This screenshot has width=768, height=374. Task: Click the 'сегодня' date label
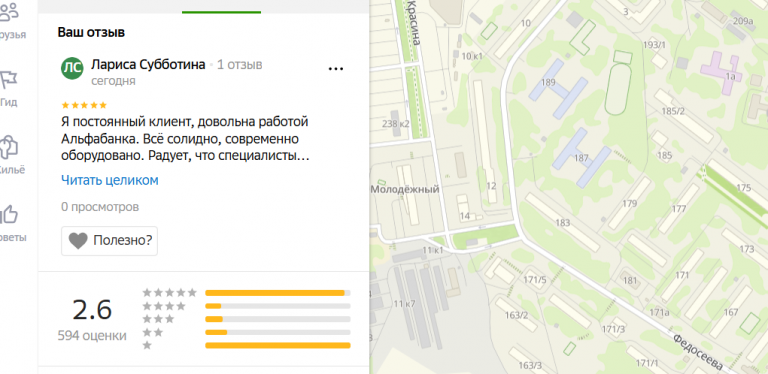tap(113, 81)
